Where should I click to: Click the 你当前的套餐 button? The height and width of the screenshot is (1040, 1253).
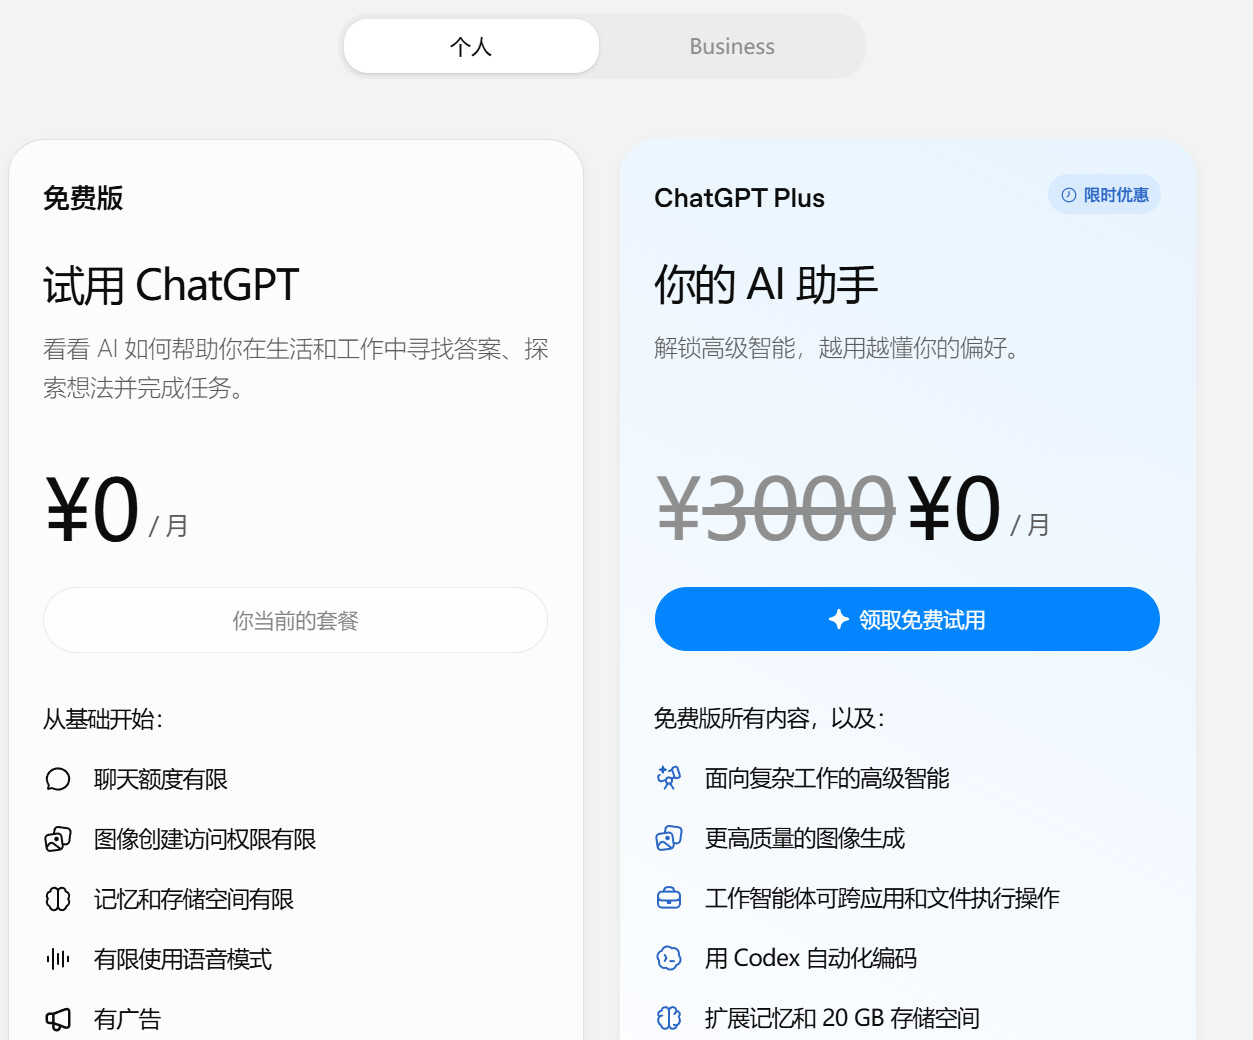point(295,620)
